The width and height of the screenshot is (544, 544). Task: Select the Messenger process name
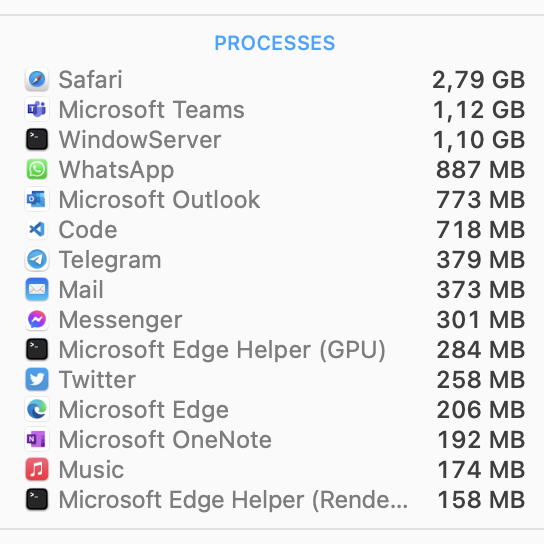tap(120, 320)
